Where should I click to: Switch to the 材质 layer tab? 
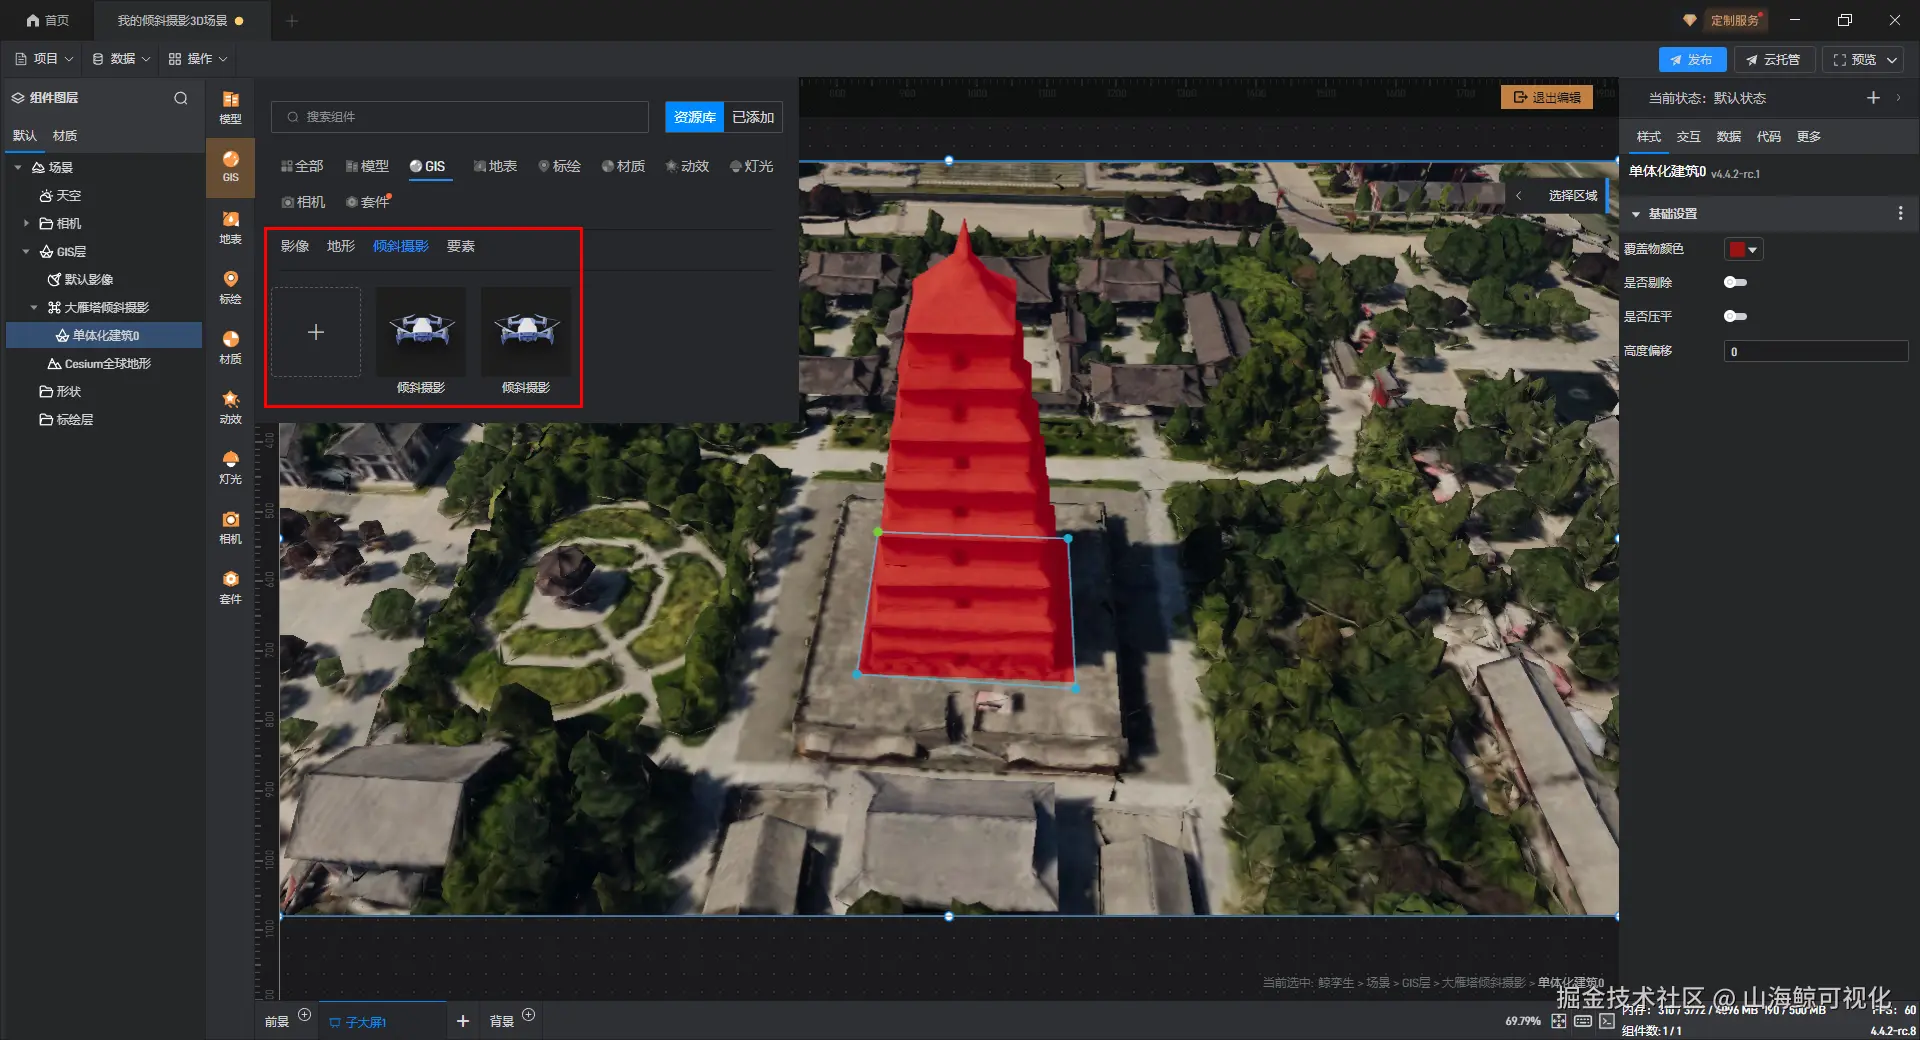pyautogui.click(x=65, y=136)
